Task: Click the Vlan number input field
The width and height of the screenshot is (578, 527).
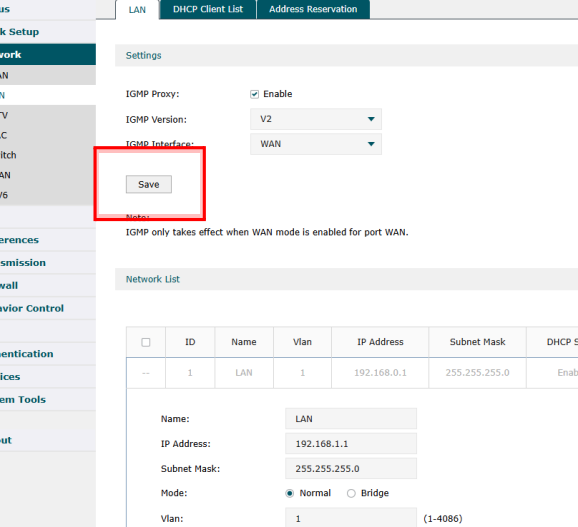Action: tap(351, 519)
